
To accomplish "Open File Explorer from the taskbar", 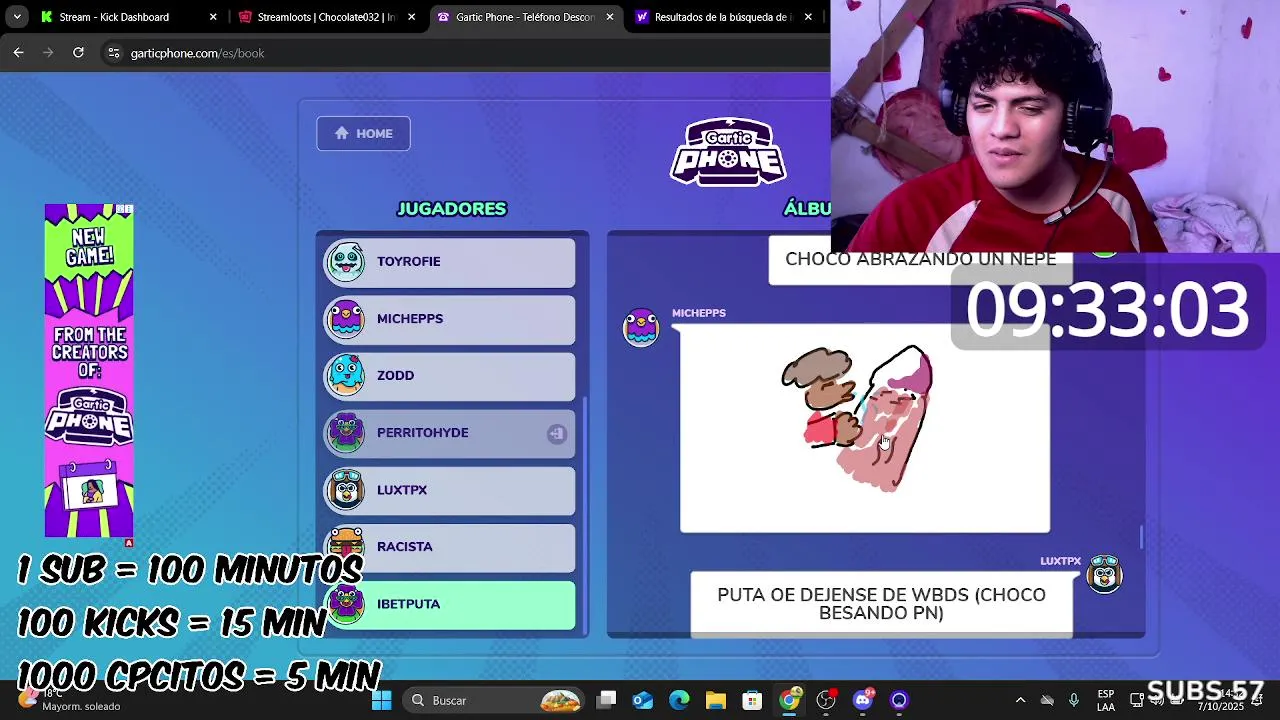I will pos(716,700).
